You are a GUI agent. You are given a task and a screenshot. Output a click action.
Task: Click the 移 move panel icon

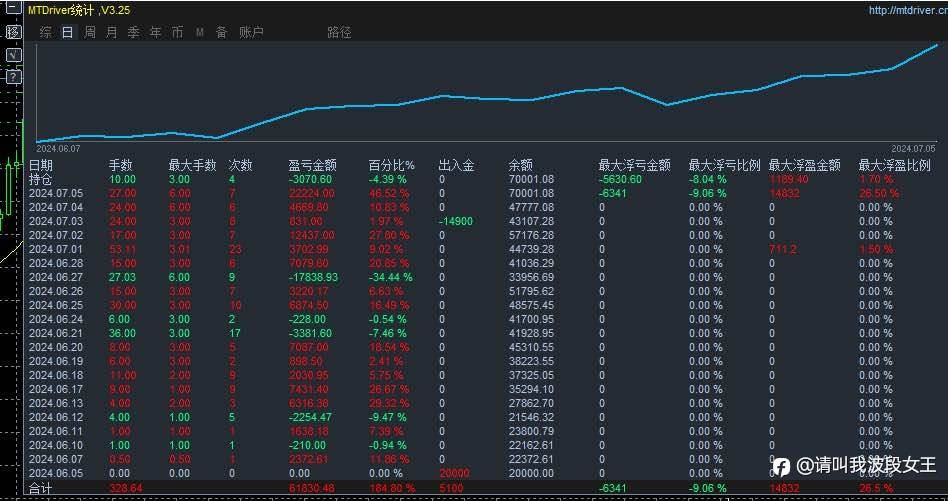click(x=14, y=32)
